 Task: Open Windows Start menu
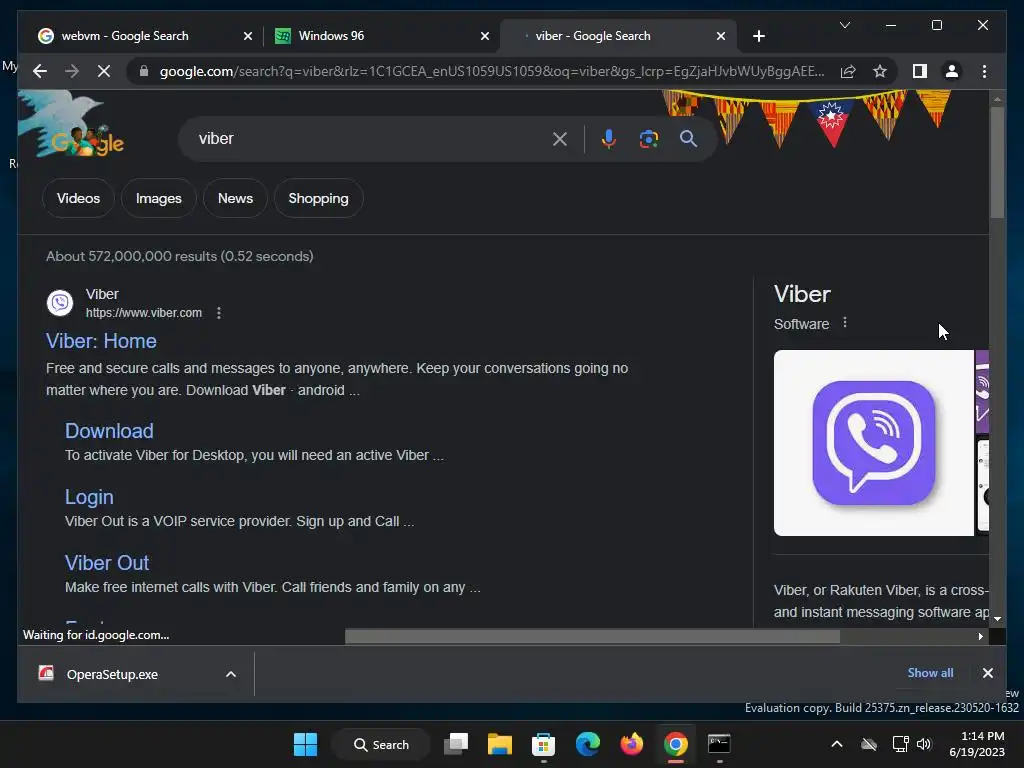305,744
